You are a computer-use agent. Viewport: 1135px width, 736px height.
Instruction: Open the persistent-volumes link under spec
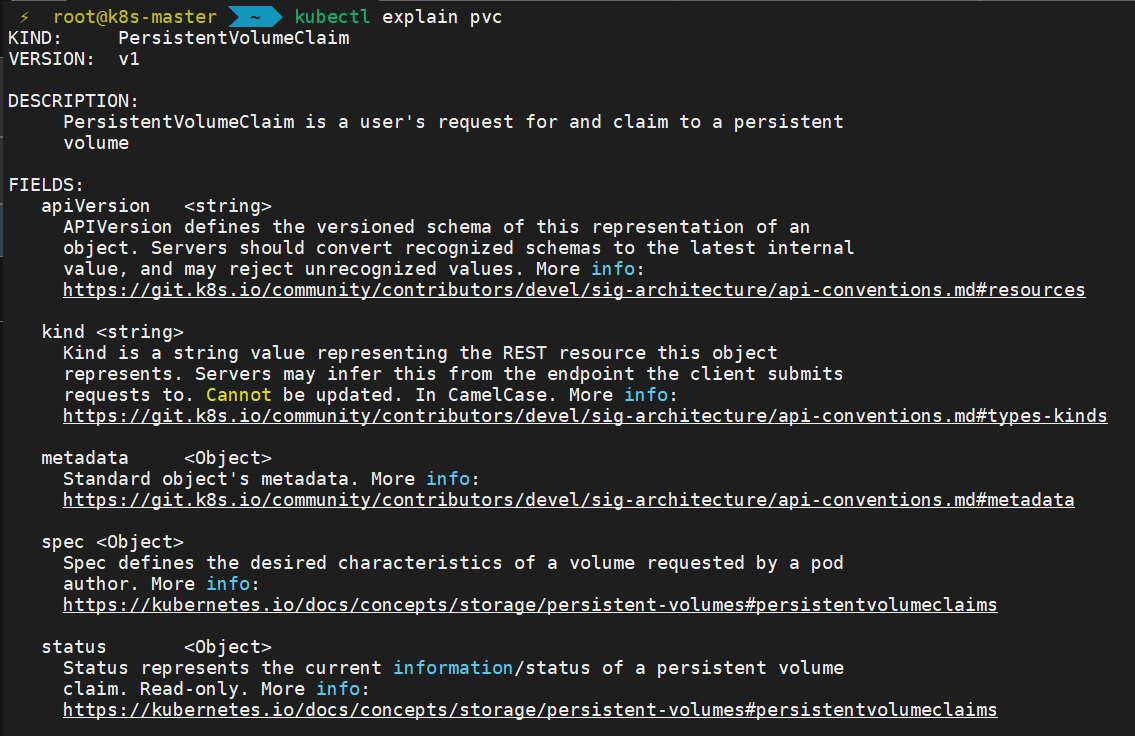pos(530,605)
